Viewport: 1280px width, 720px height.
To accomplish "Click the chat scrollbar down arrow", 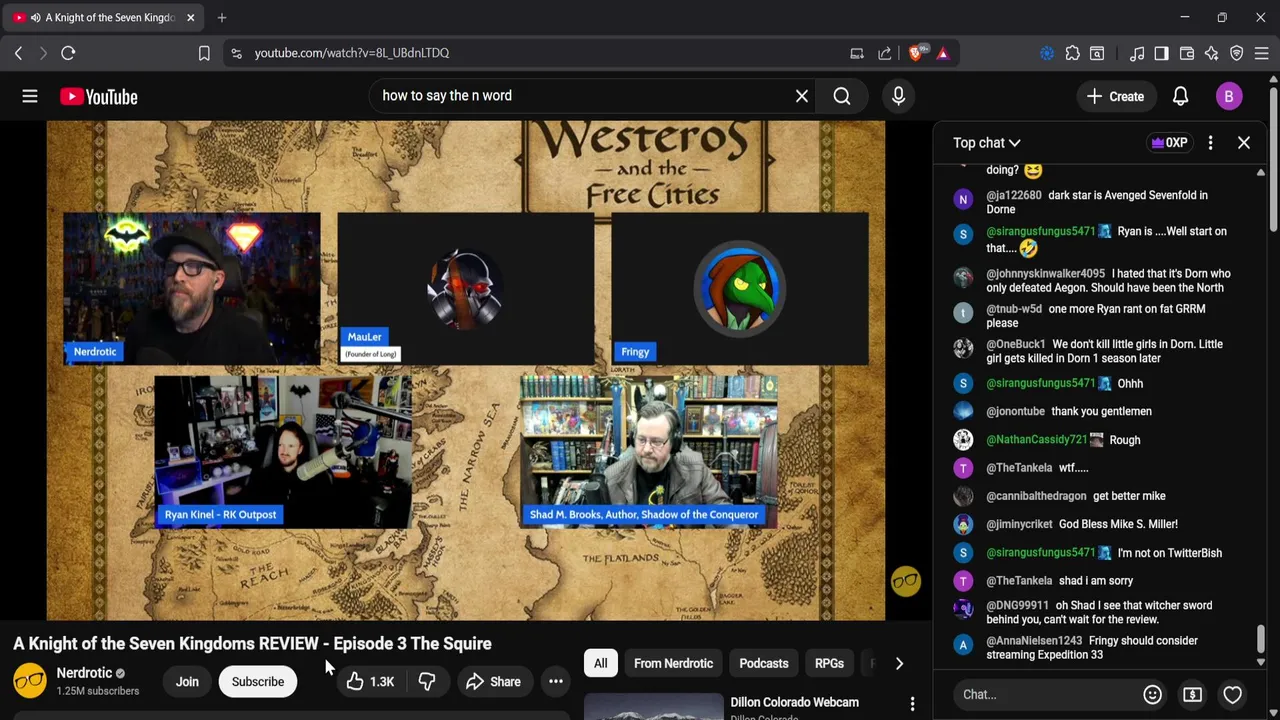I will click(1260, 662).
